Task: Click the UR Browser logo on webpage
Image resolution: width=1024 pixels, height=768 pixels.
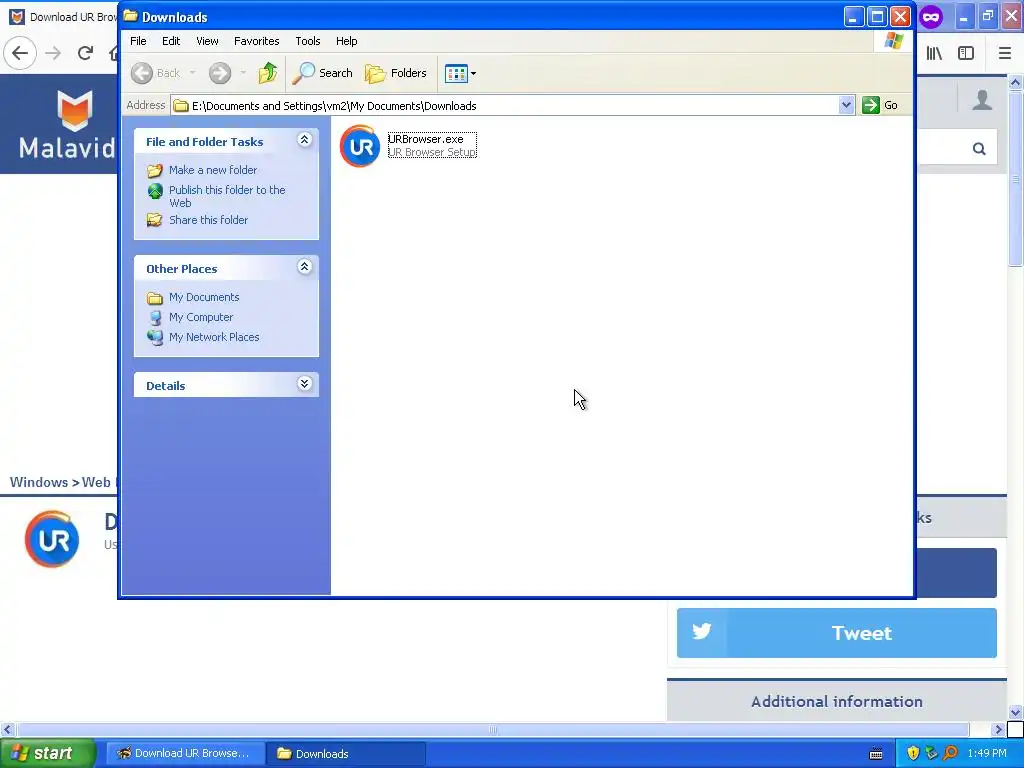Action: click(x=52, y=539)
